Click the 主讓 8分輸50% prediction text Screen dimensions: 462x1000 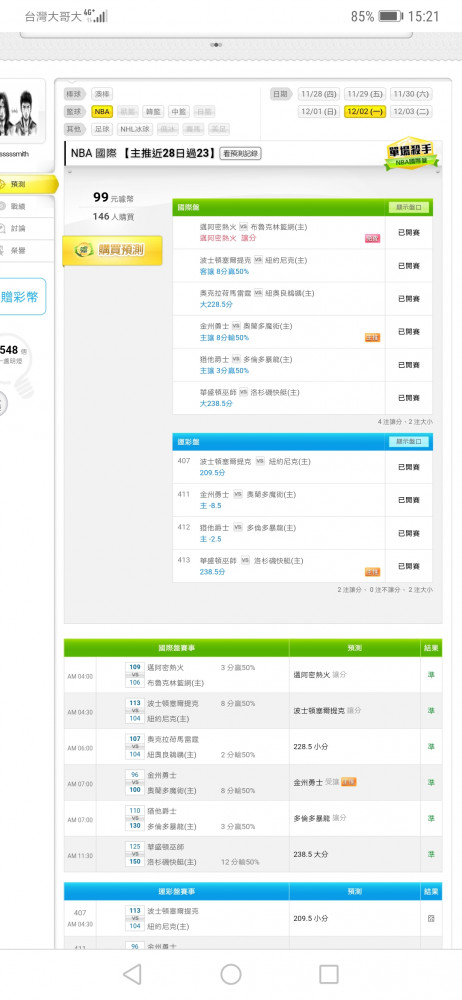(x=224, y=337)
